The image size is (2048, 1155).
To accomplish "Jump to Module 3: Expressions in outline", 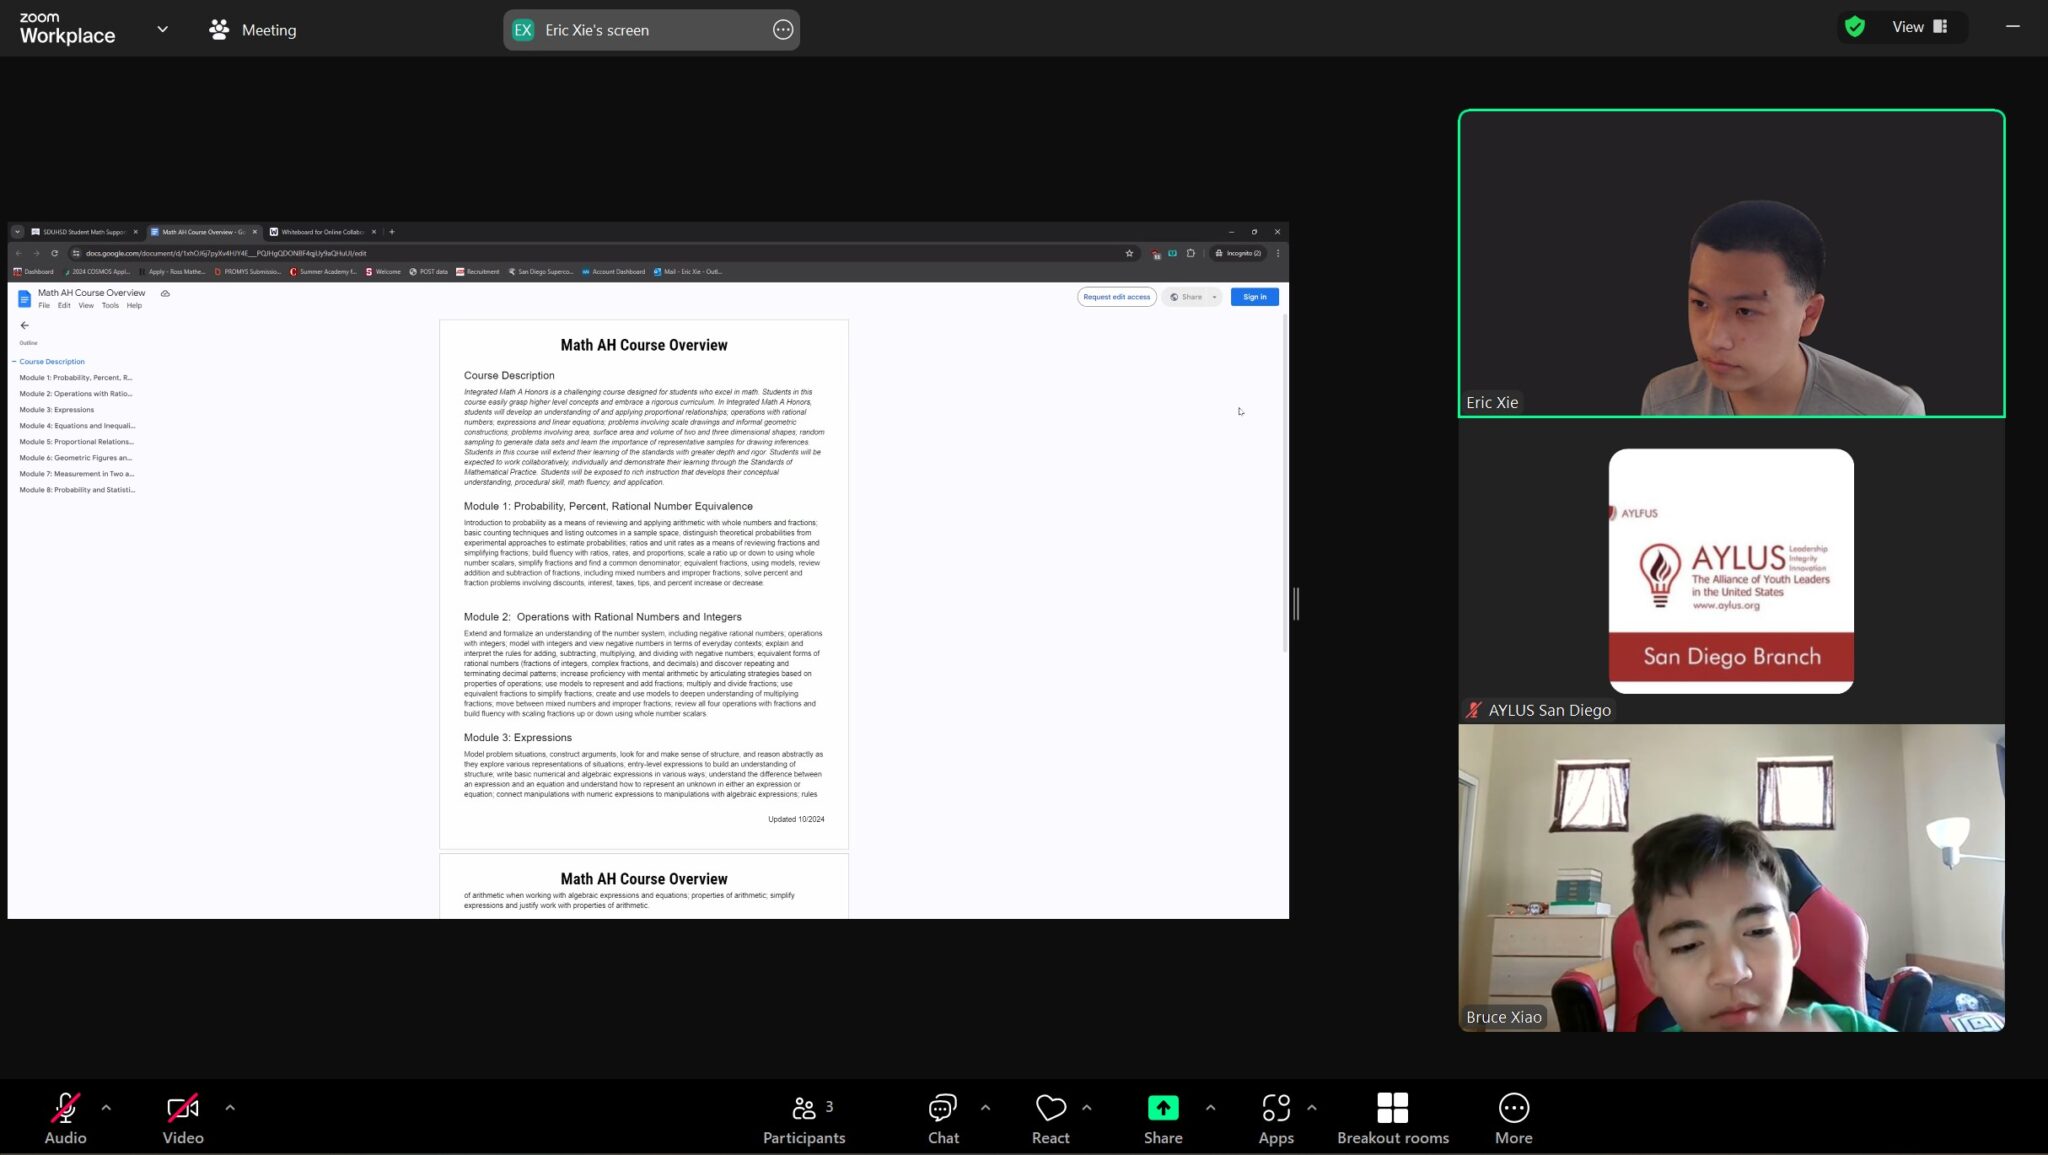I will 57,410.
